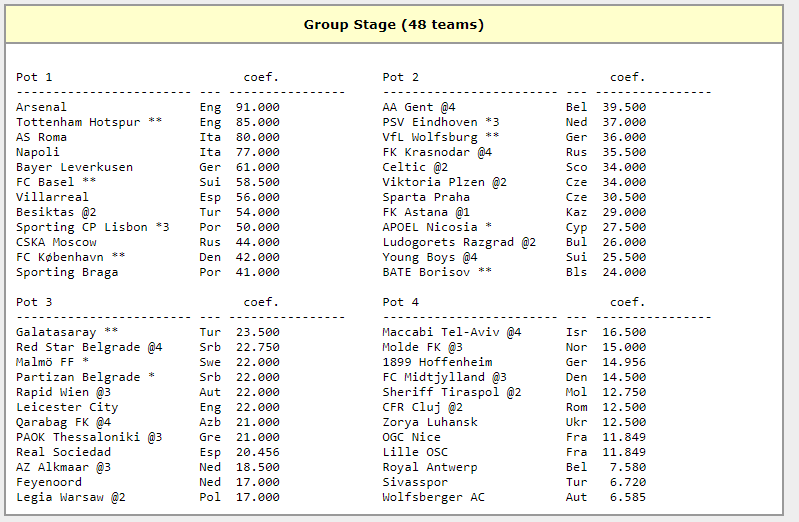
Task: Click Sparta Praha team name
Action: pos(426,197)
